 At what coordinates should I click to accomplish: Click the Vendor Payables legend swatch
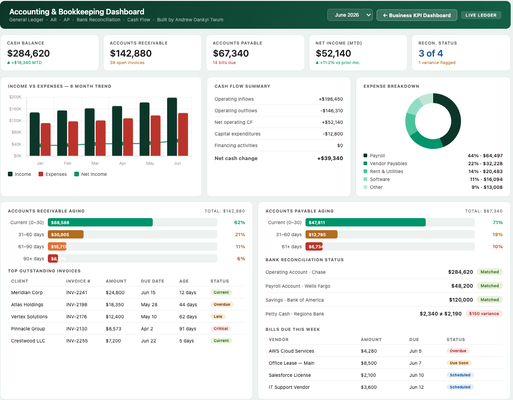(x=365, y=163)
